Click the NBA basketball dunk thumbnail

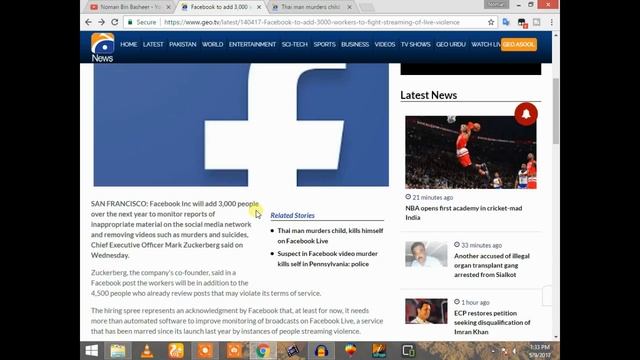click(x=471, y=152)
